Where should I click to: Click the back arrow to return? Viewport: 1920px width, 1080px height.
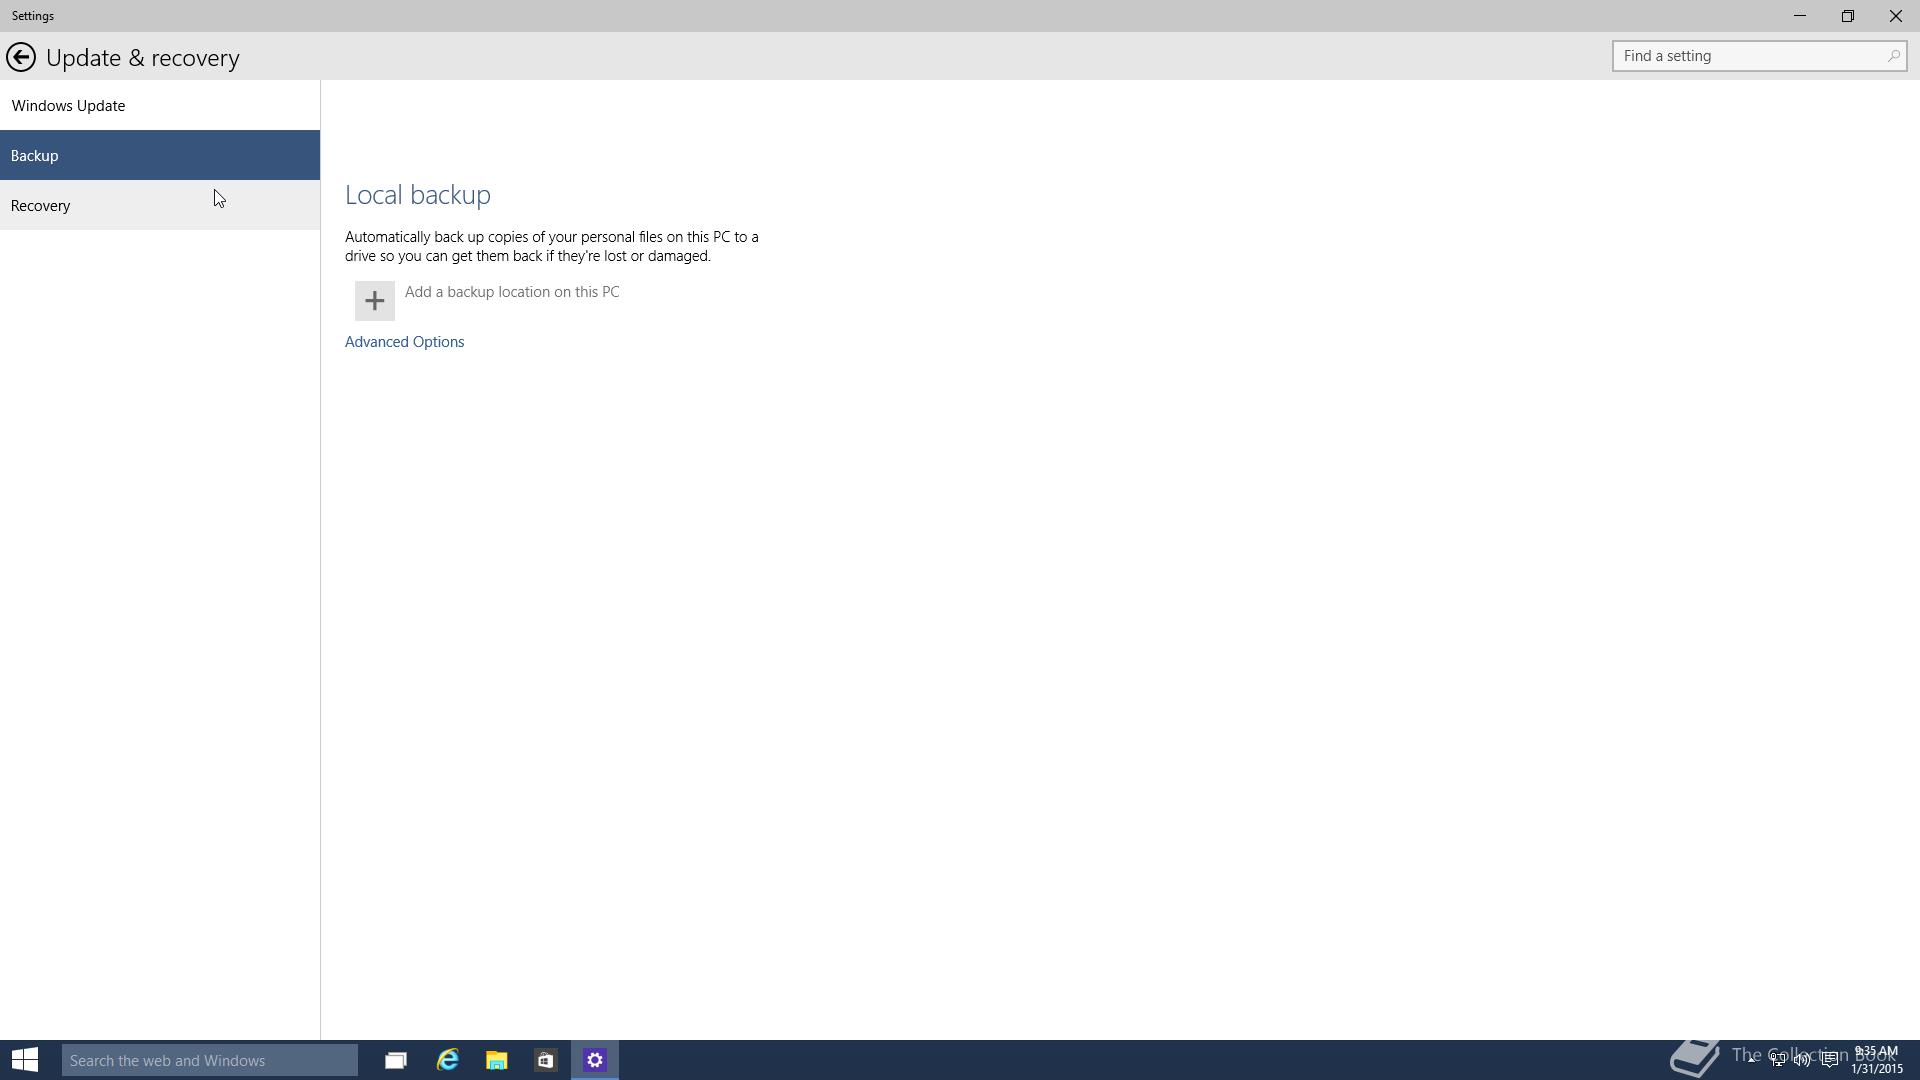(x=21, y=57)
